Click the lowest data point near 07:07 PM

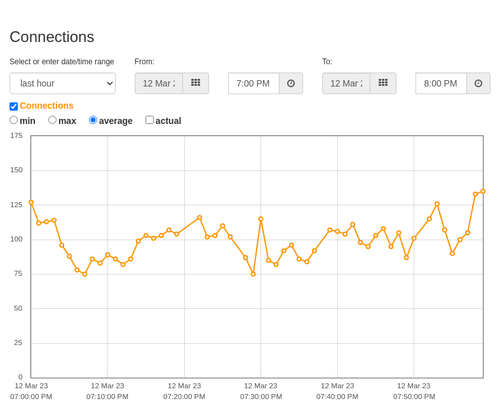click(85, 274)
